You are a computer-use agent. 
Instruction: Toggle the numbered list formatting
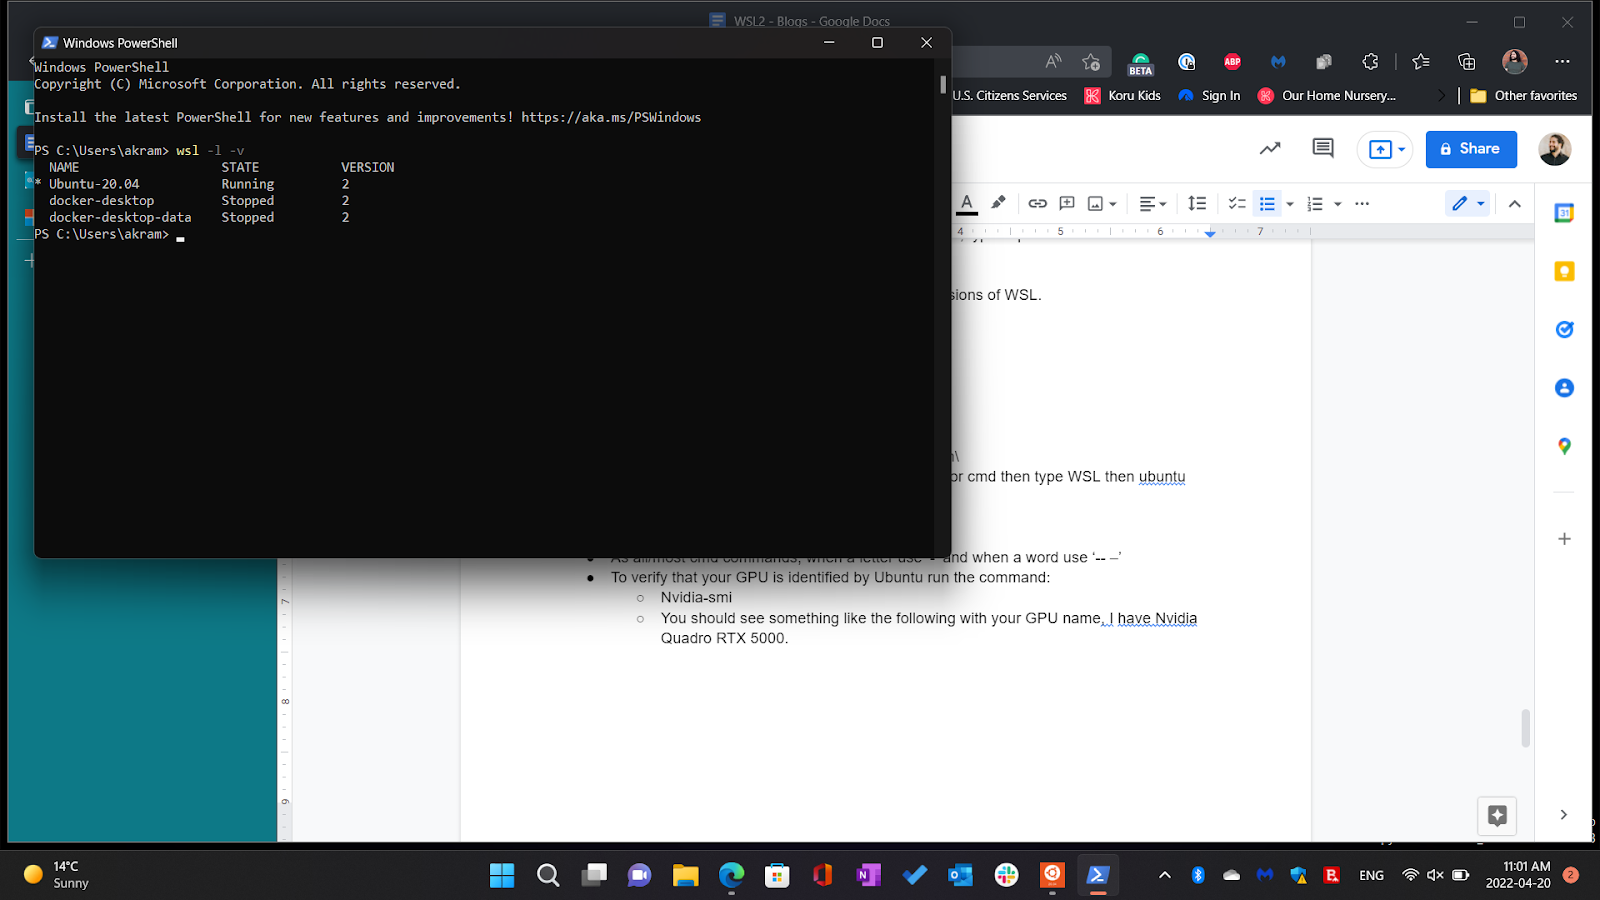pos(1315,204)
